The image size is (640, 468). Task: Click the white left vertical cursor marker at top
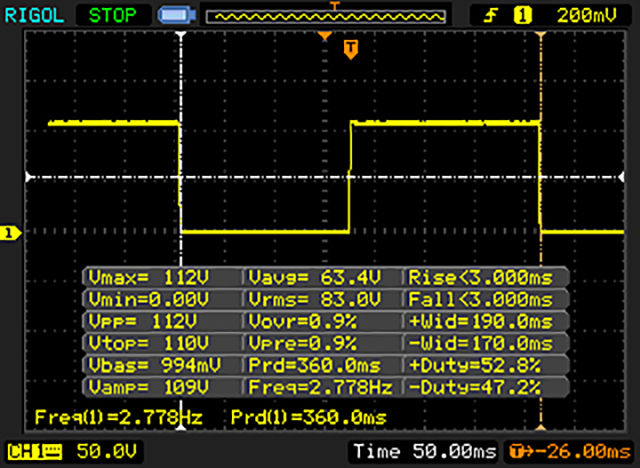[181, 35]
